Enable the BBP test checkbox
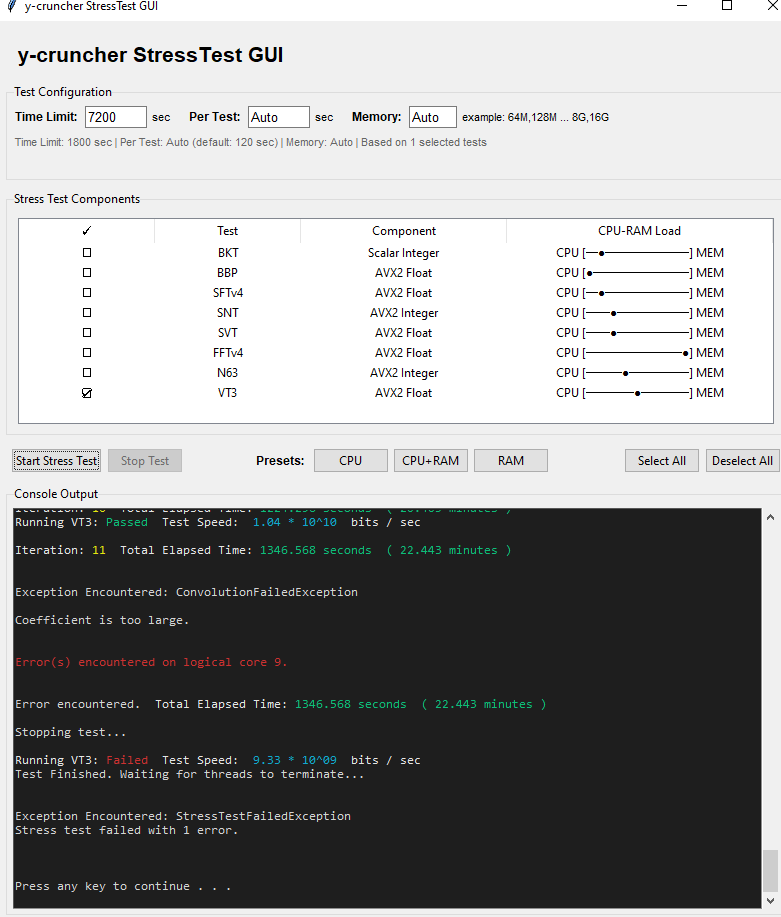The image size is (781, 917). coord(87,273)
